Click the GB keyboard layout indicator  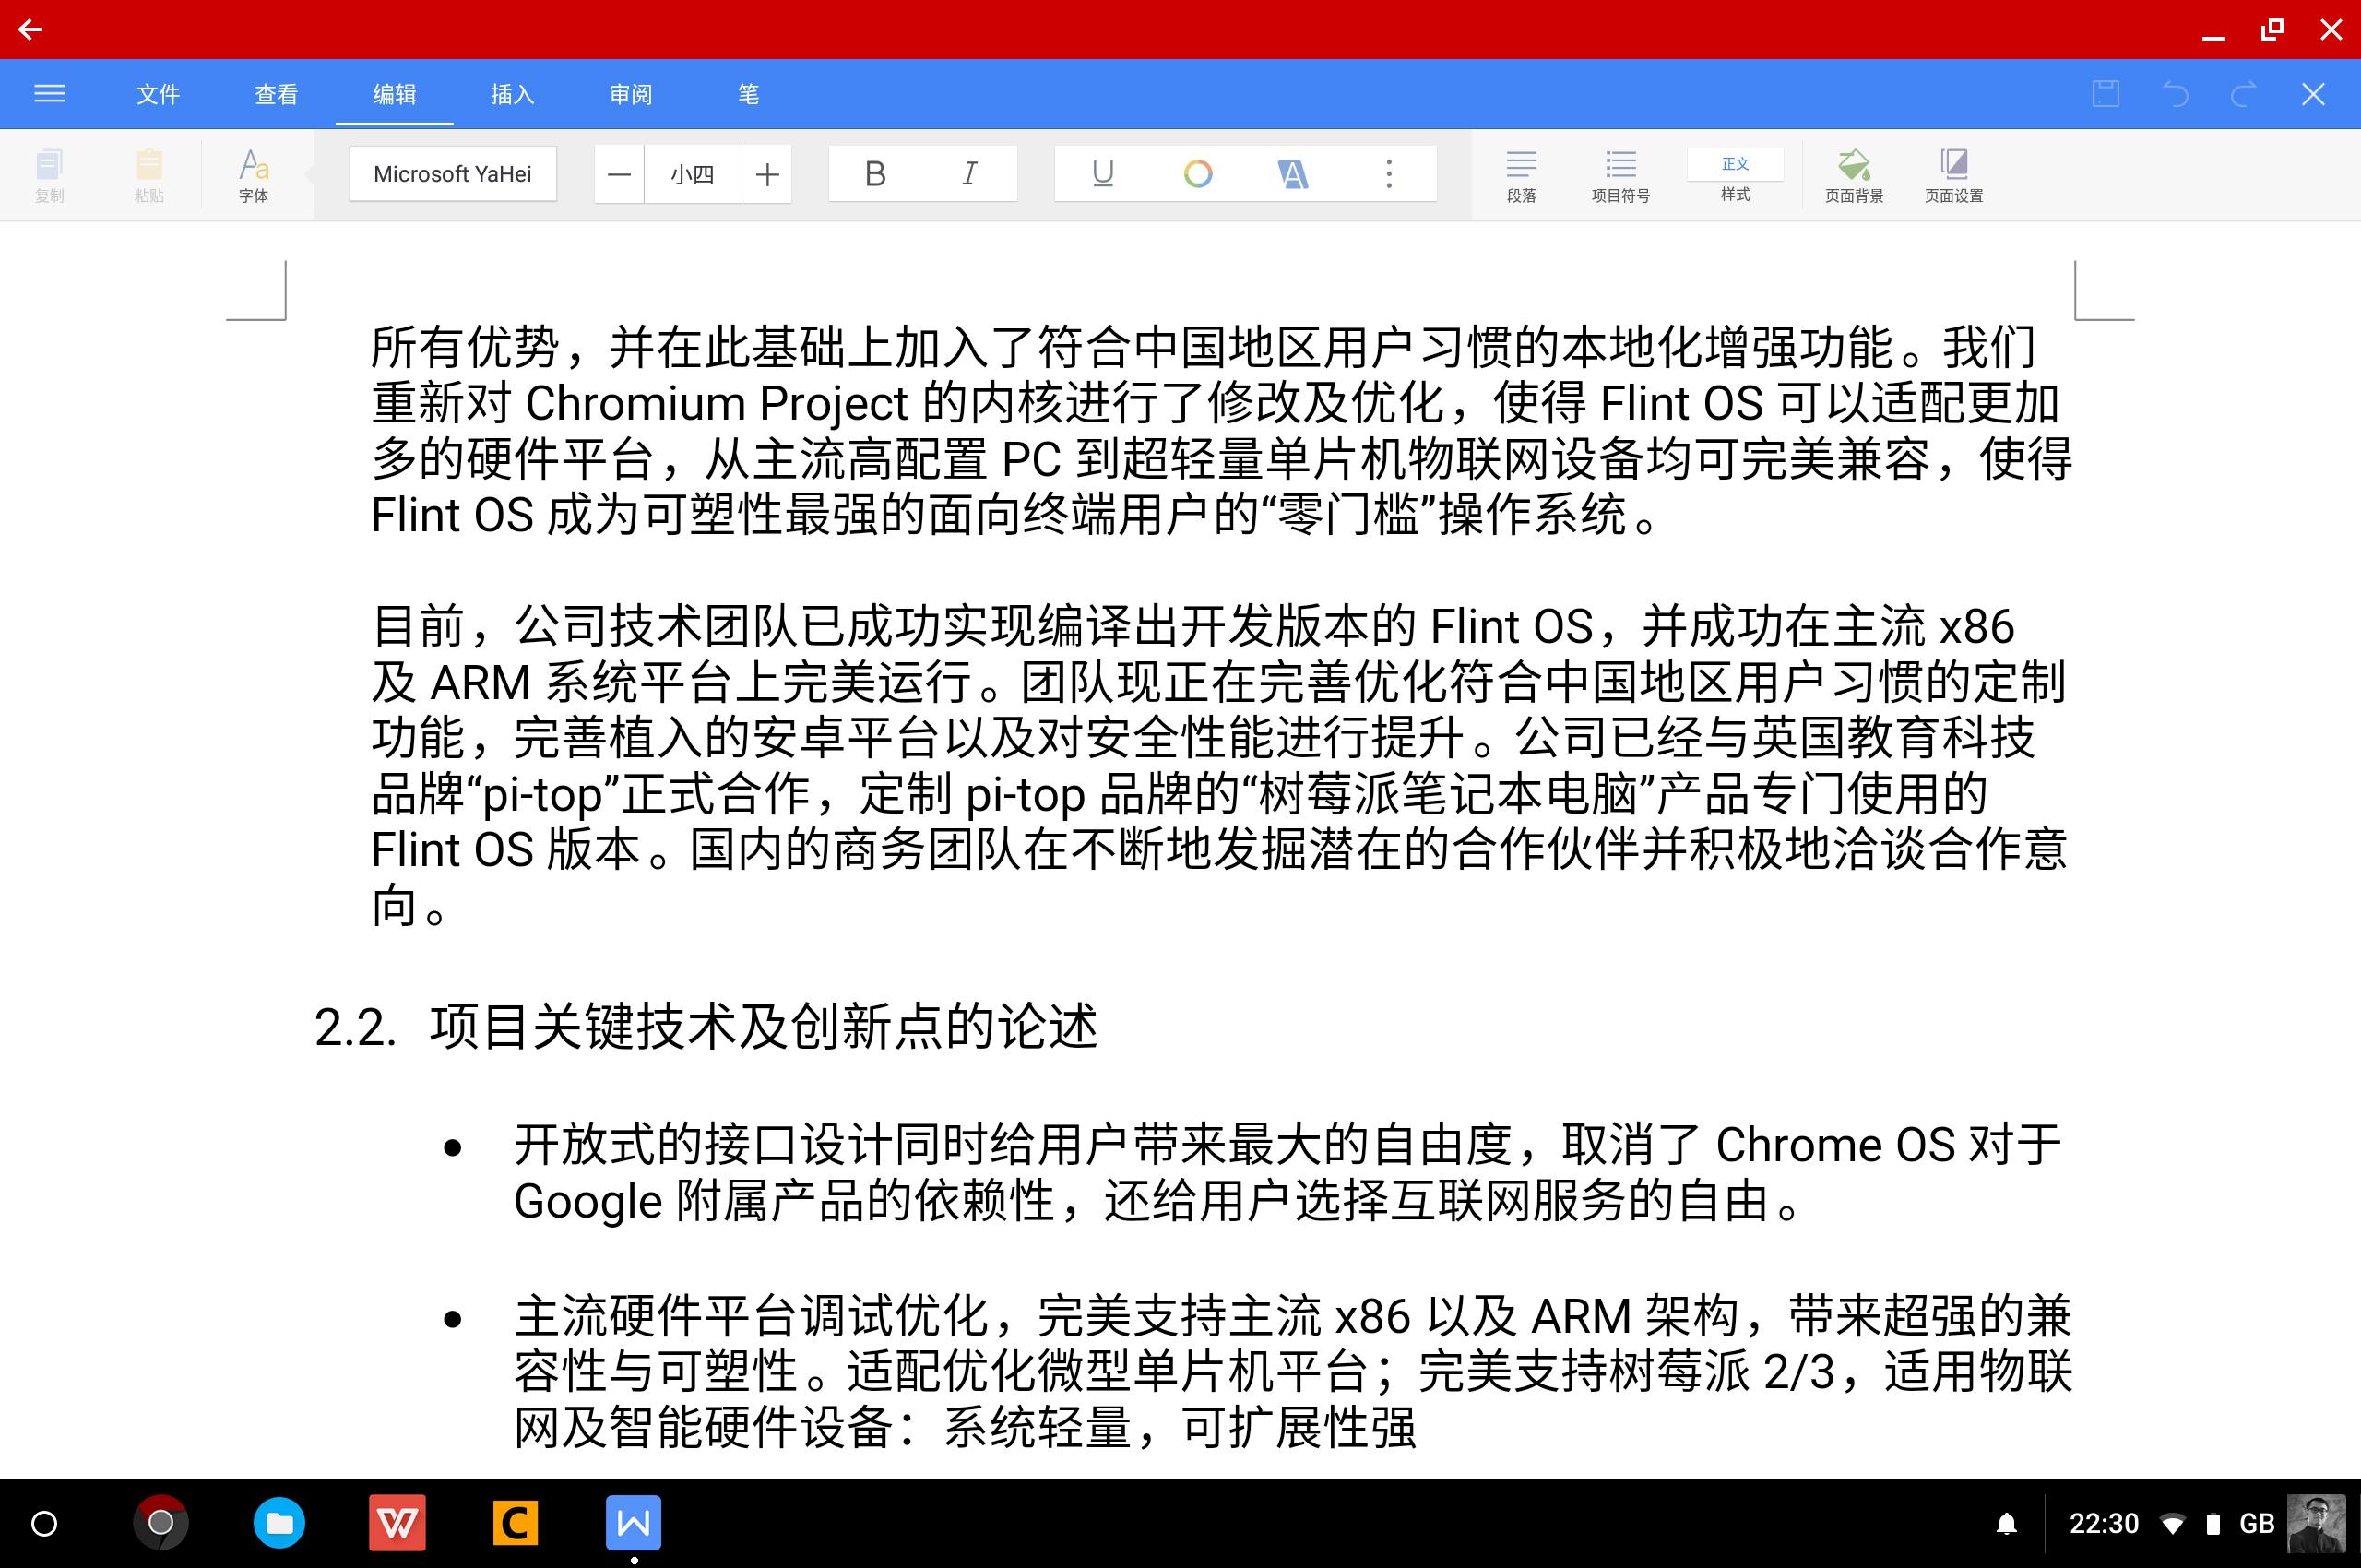click(x=2256, y=1524)
